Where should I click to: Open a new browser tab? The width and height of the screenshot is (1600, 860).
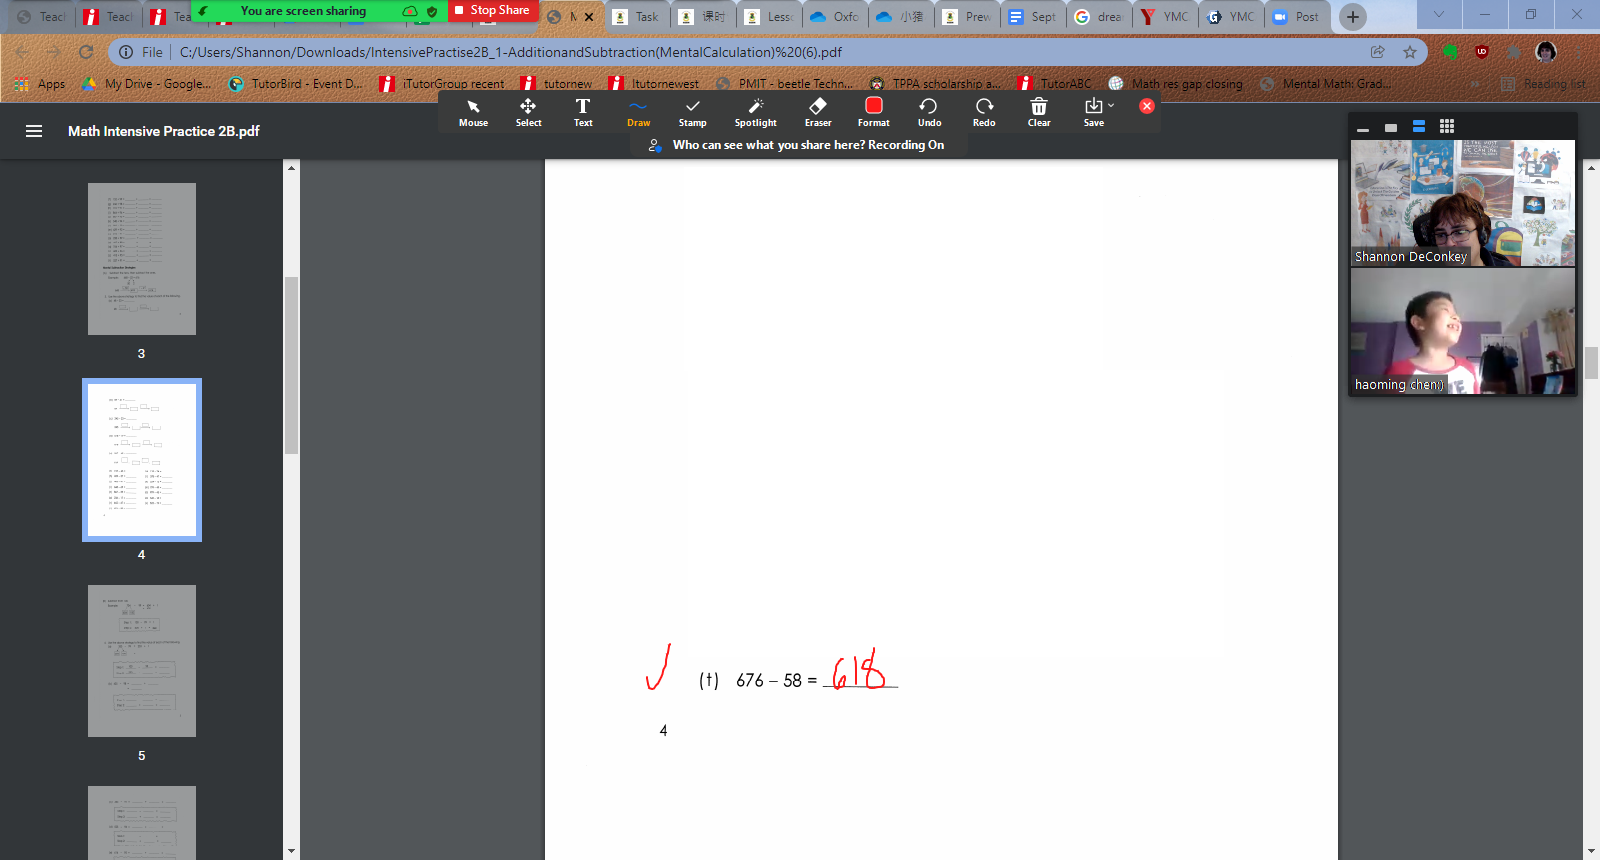point(1353,17)
